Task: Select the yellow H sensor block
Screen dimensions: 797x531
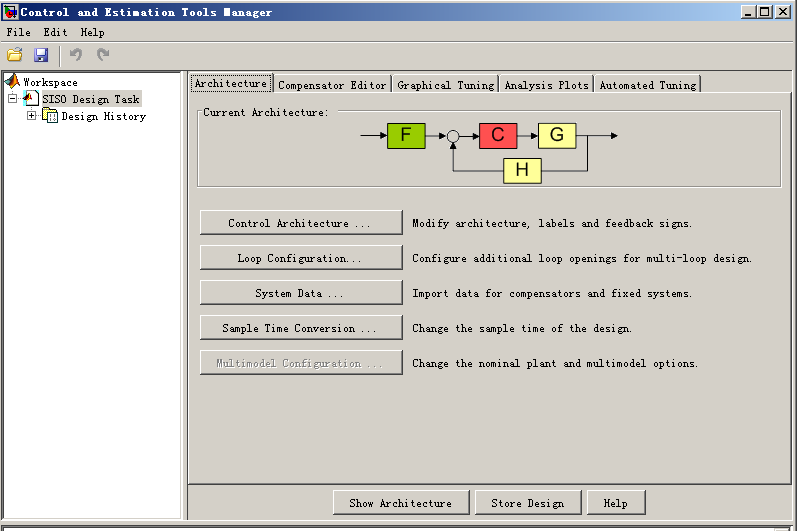Action: (523, 170)
